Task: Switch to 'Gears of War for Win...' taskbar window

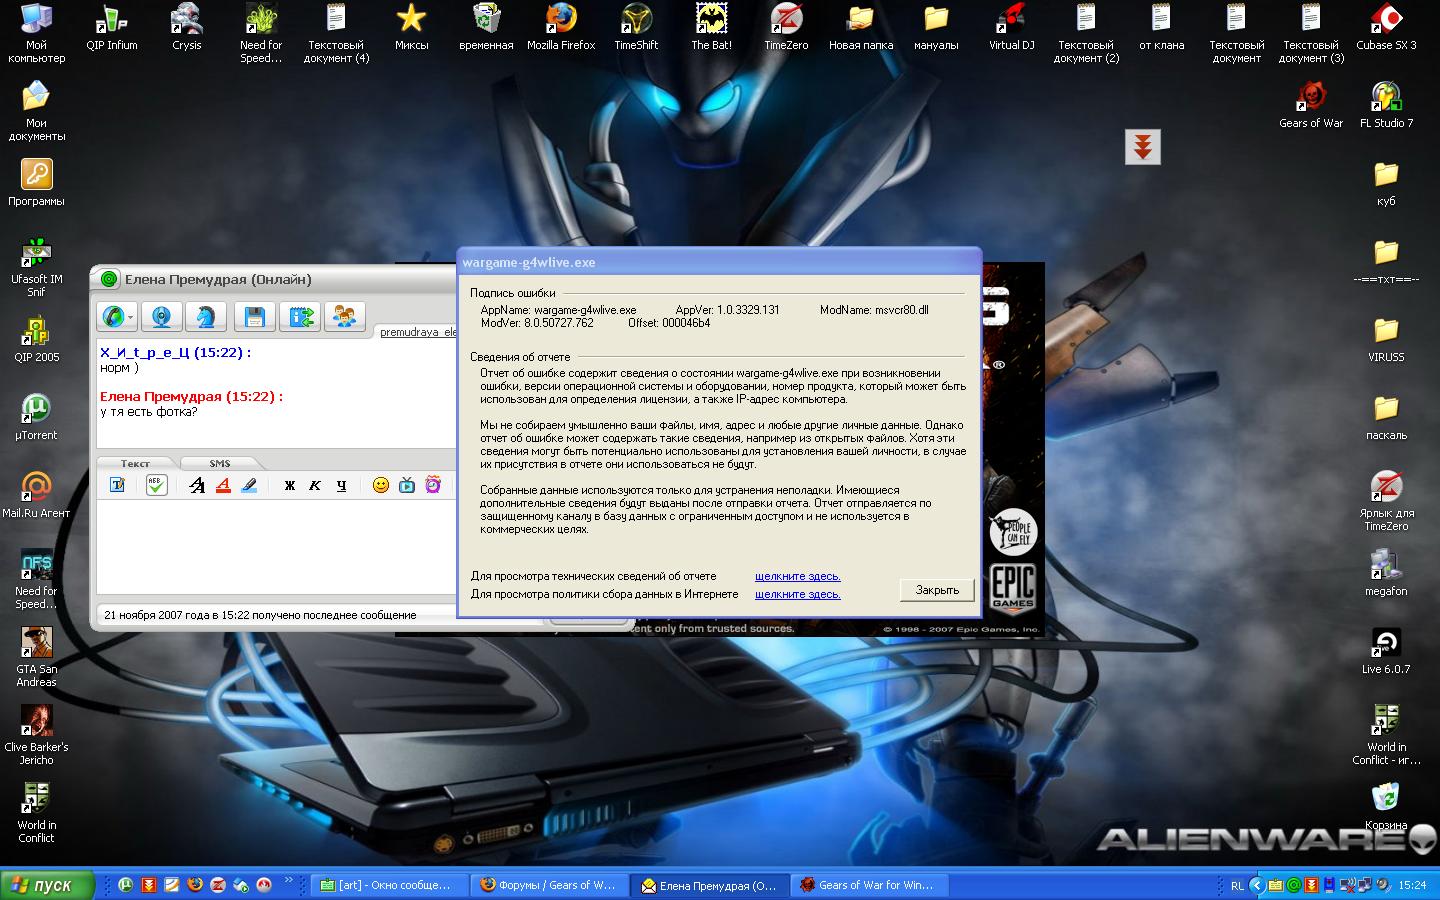Action: point(869,885)
